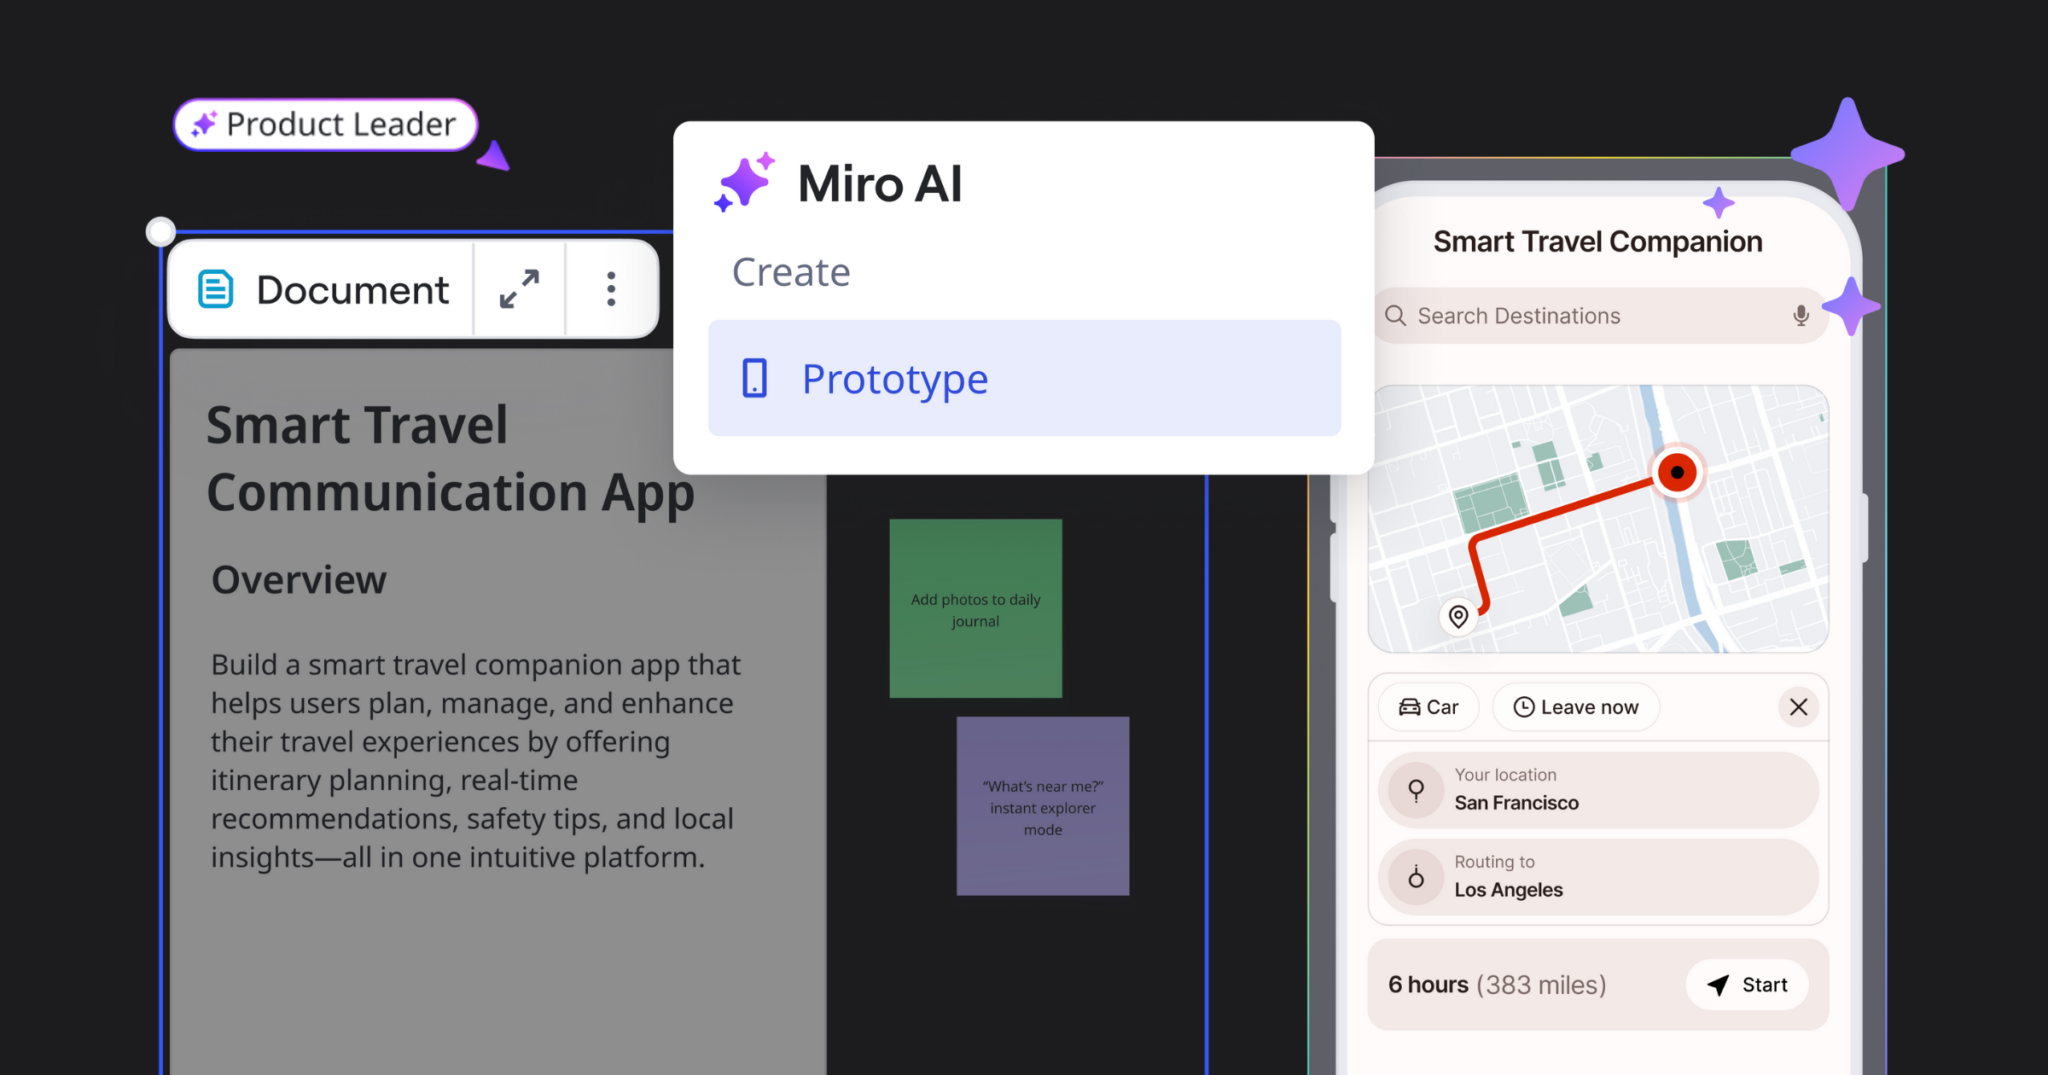Select the phone icon beside Prototype
2048x1075 pixels.
(753, 378)
